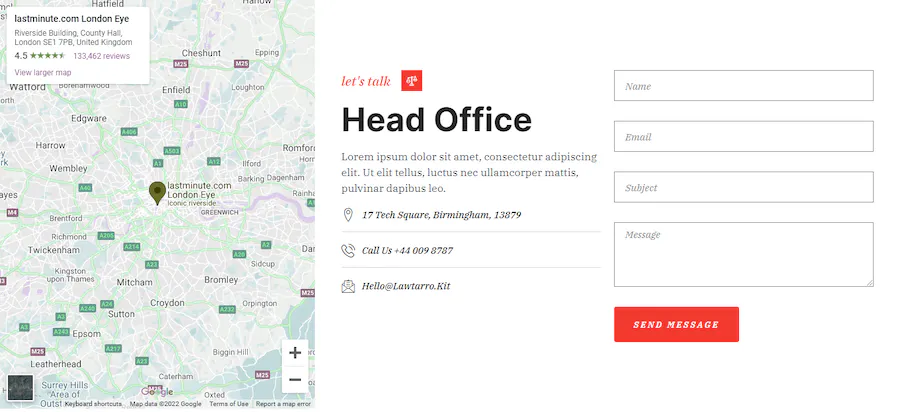Zoom in on the map
Image resolution: width=900 pixels, height=412 pixels.
click(x=295, y=352)
